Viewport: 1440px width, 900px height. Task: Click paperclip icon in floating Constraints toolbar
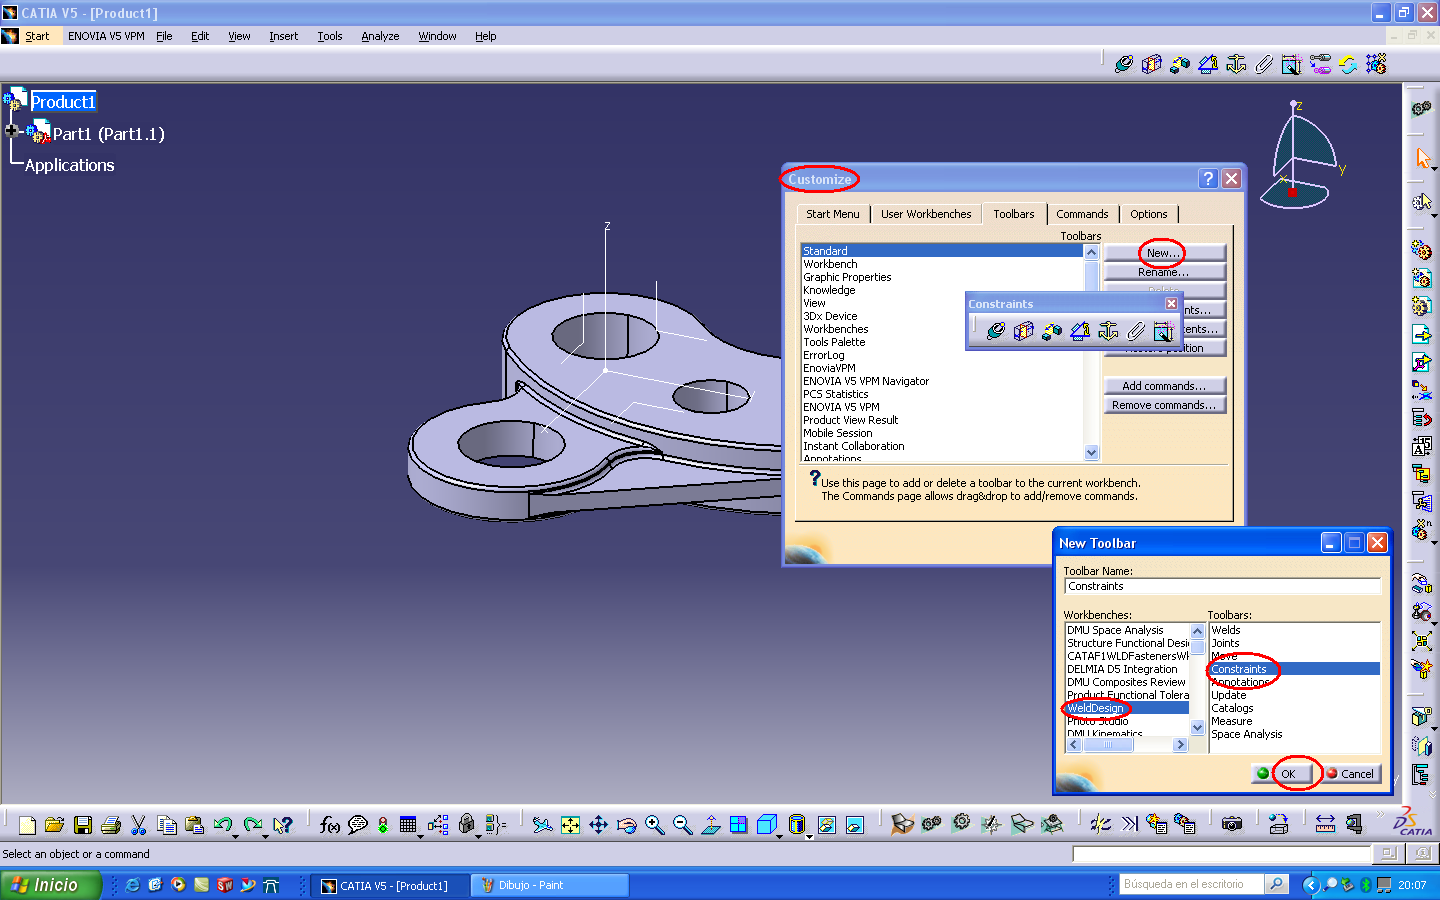coord(1136,331)
